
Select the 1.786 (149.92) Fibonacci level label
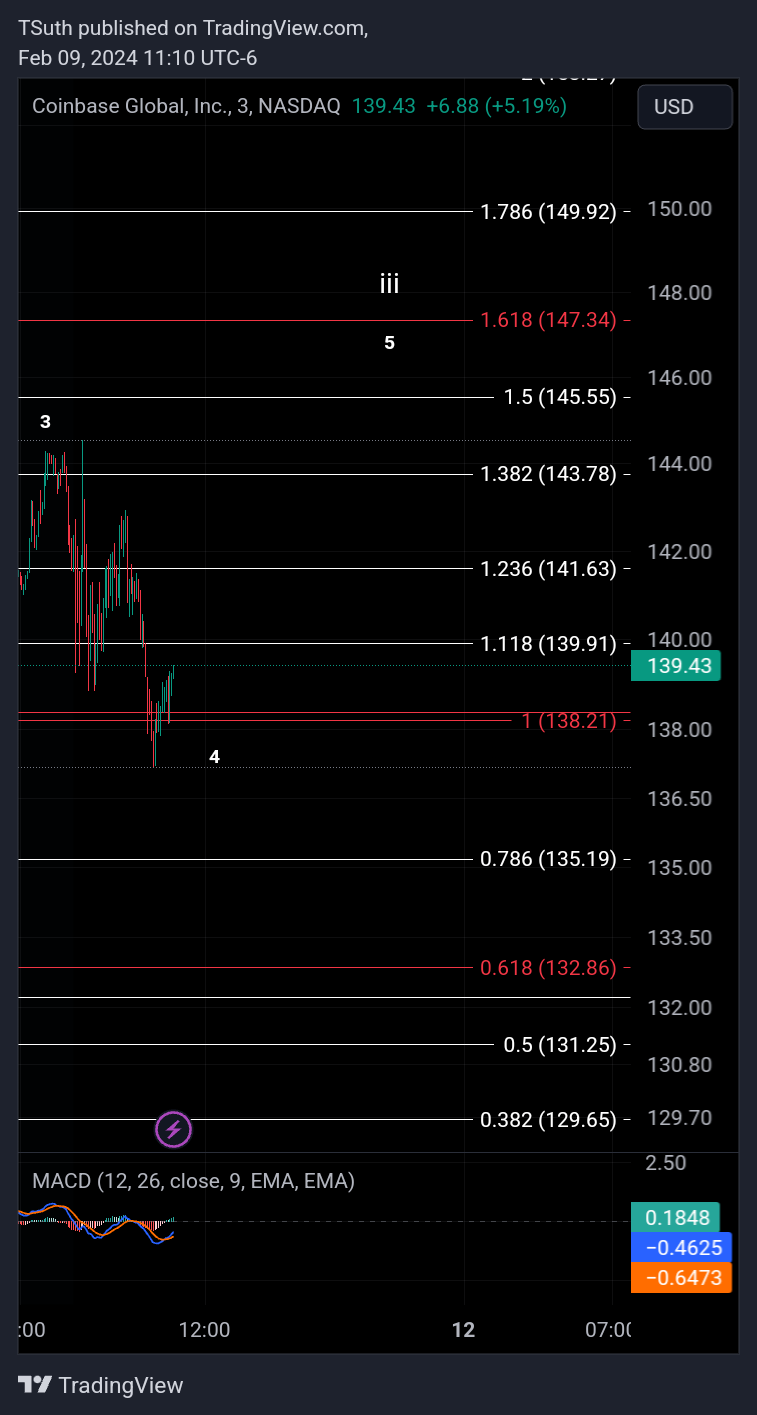[548, 211]
